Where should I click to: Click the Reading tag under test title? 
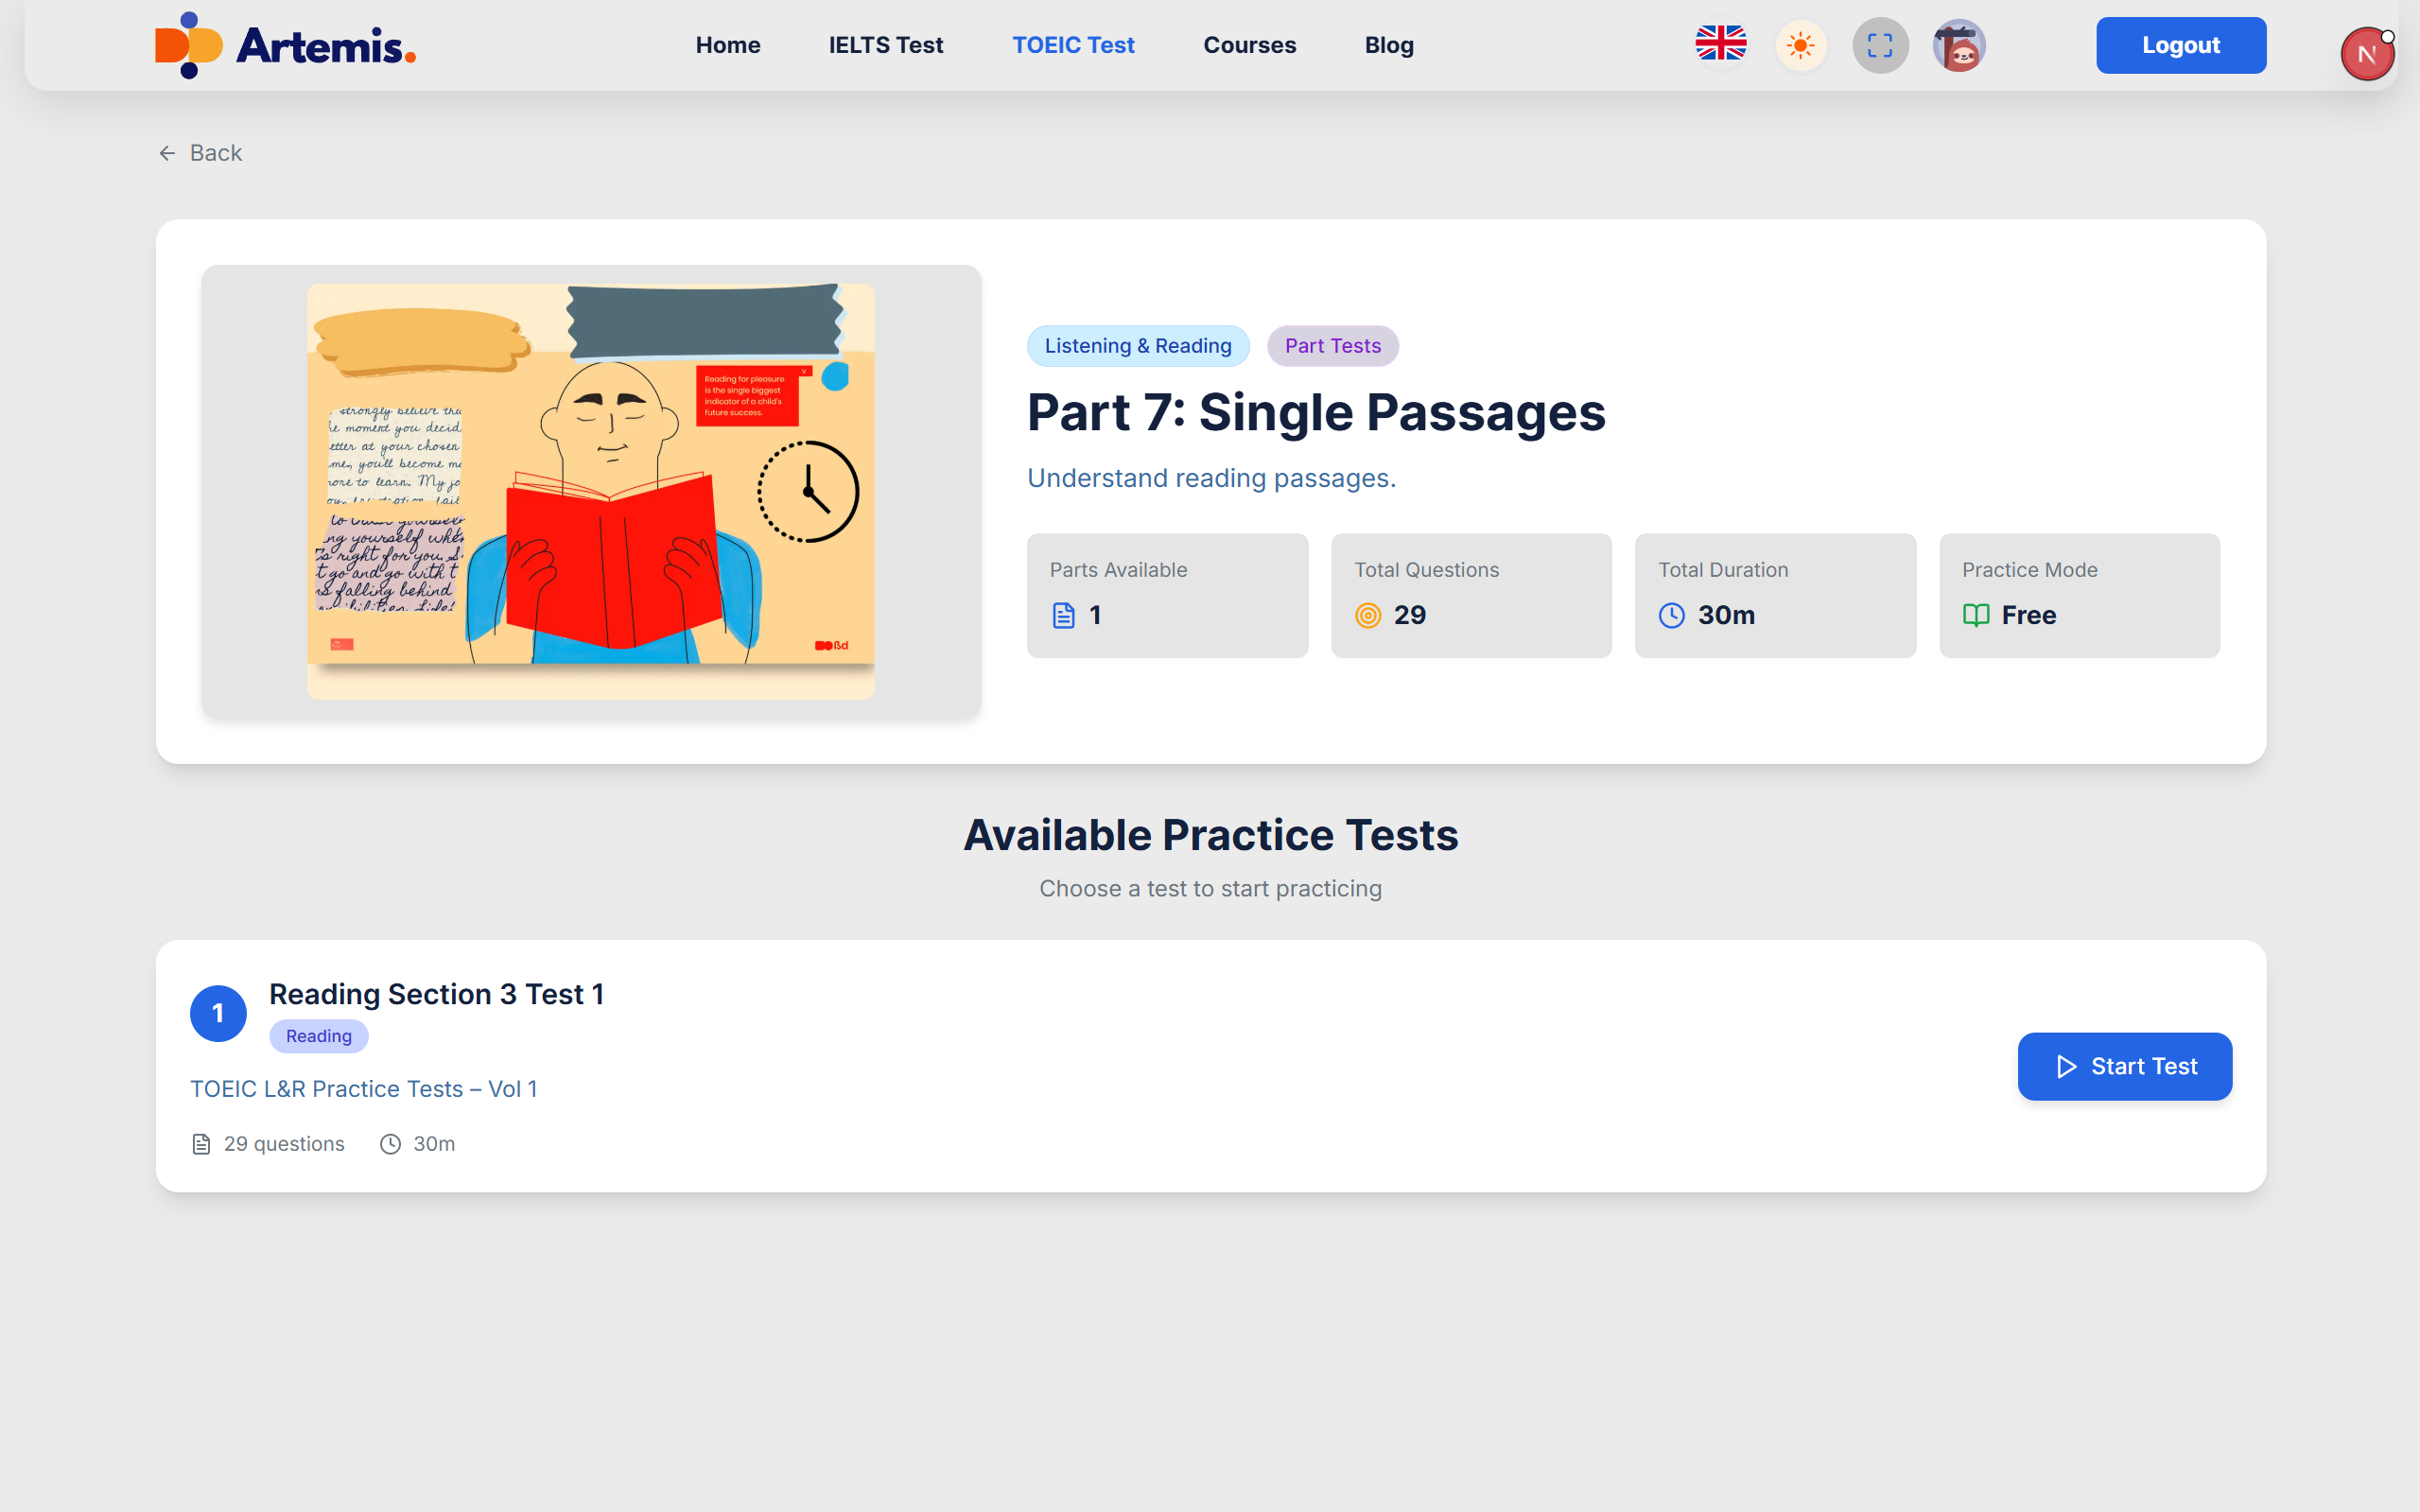[318, 1036]
